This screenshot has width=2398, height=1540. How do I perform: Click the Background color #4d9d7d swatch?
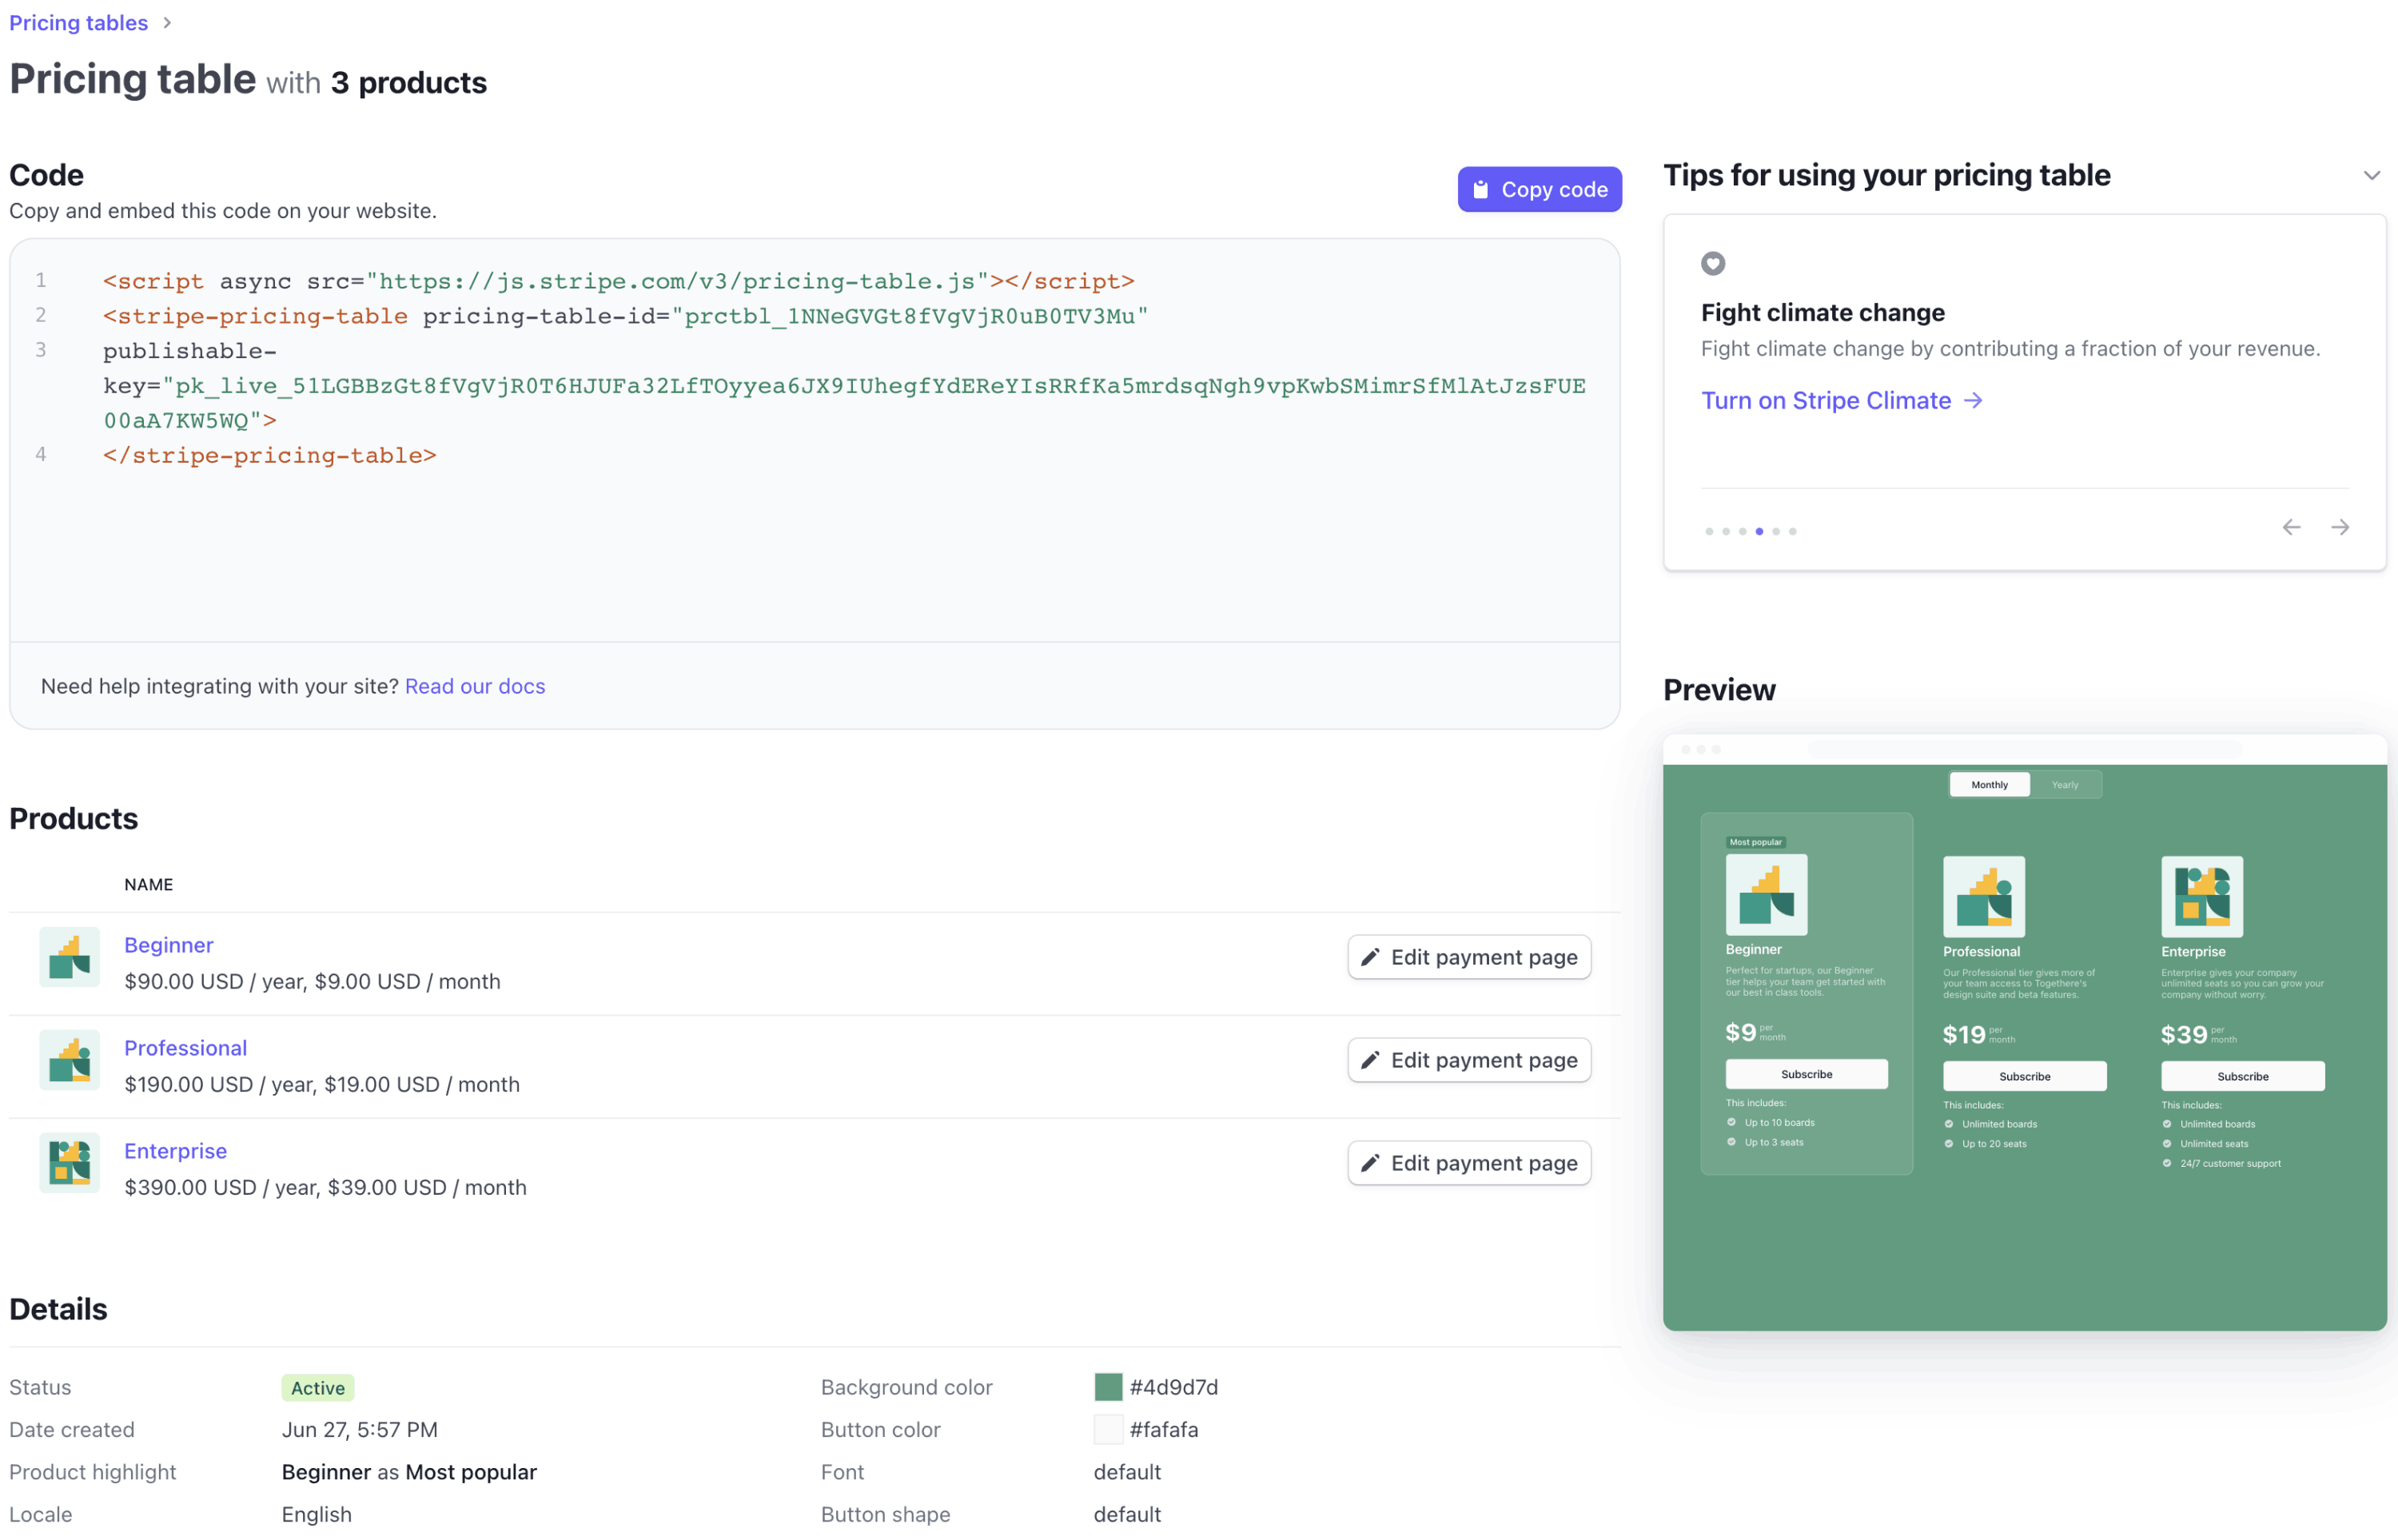tap(1108, 1387)
